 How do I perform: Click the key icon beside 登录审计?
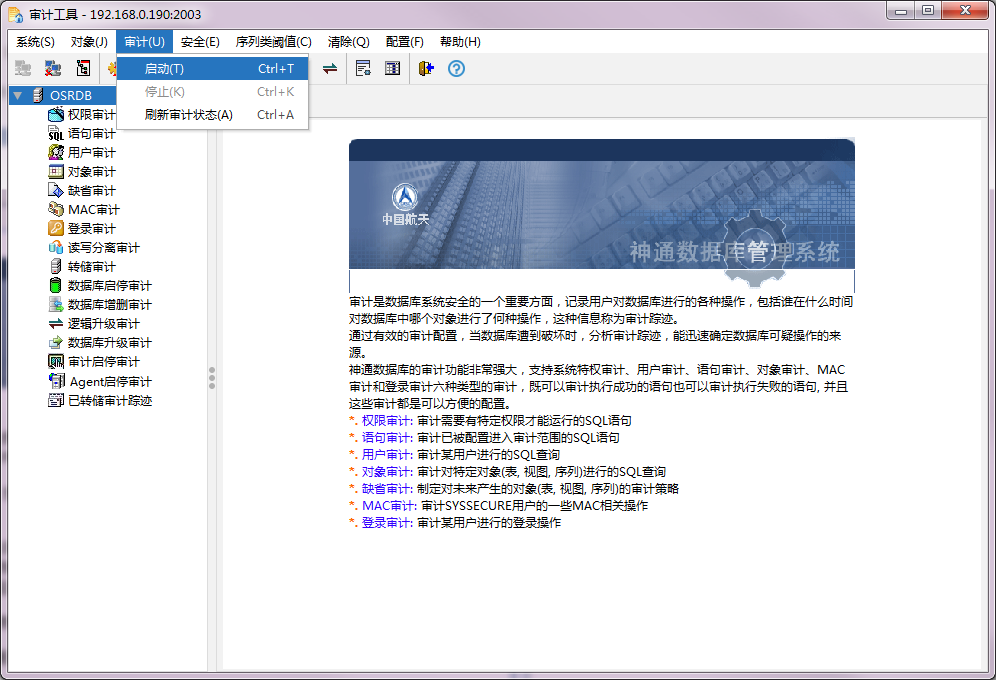point(56,229)
